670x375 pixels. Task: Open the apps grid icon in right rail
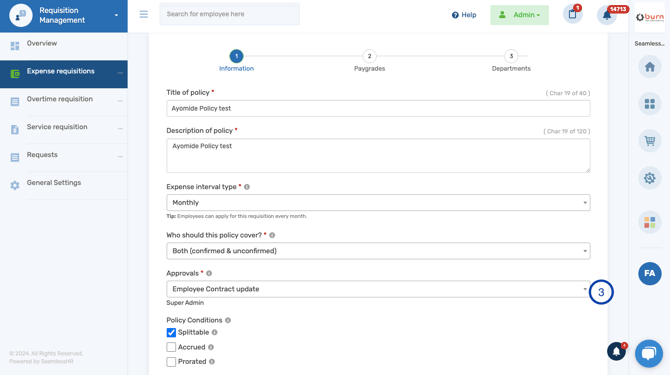pos(649,104)
